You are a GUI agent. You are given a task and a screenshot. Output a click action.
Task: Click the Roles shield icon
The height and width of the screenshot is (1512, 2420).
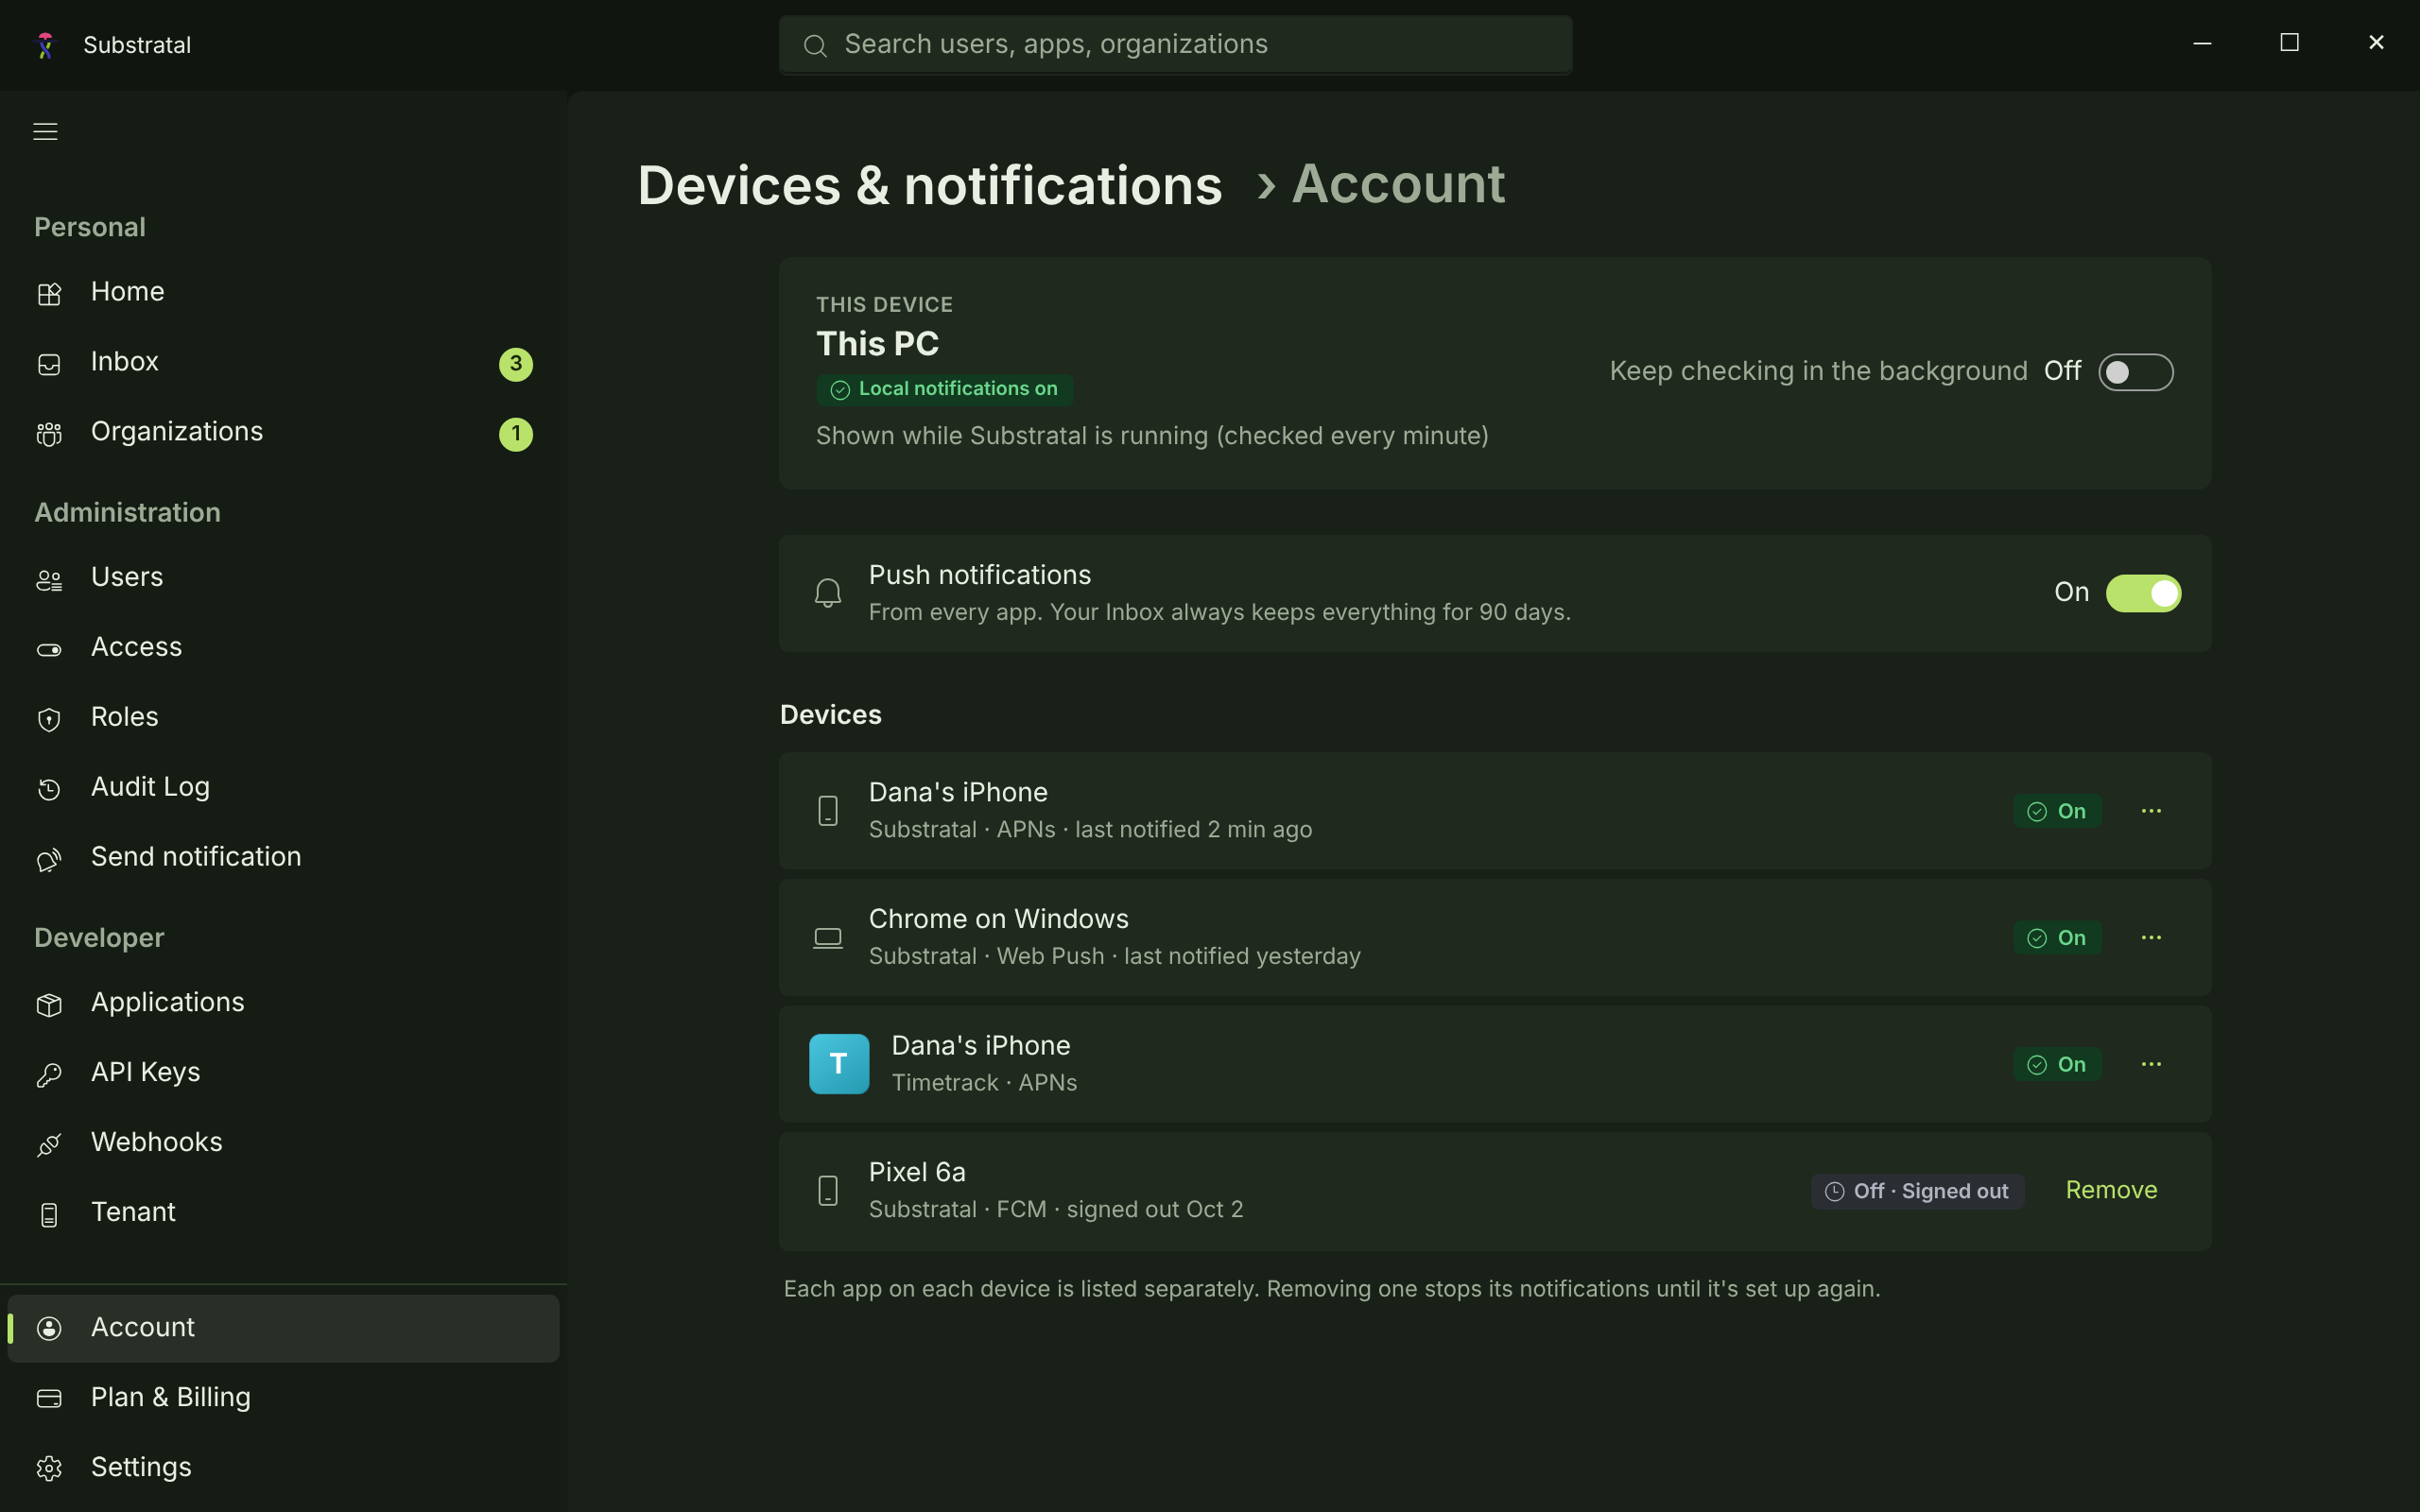point(49,719)
